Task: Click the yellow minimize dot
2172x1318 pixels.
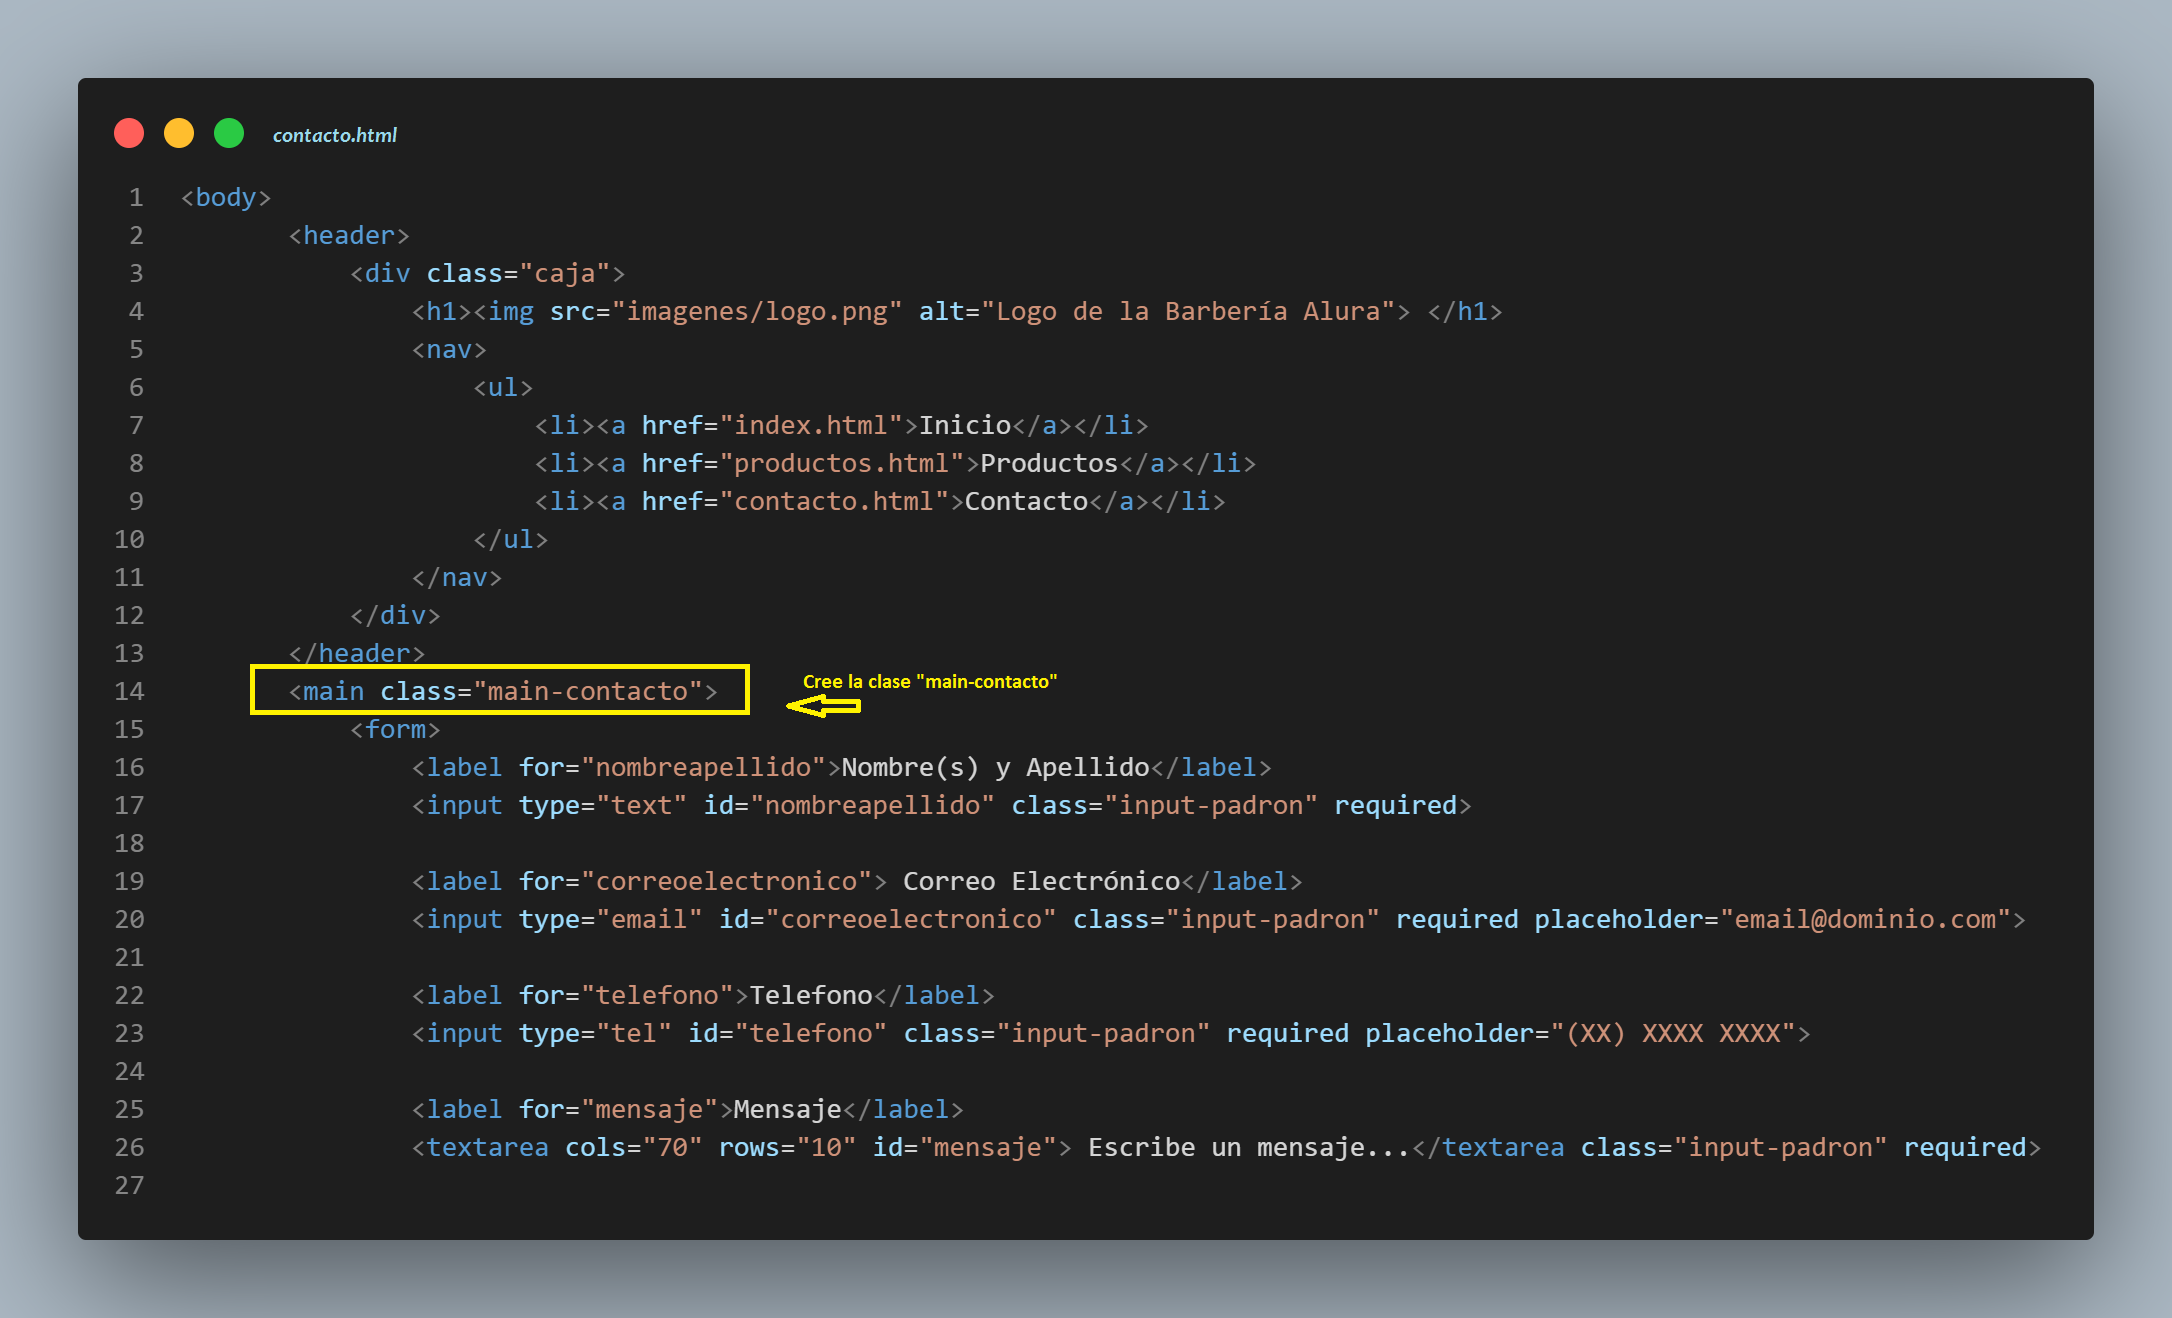Action: (x=179, y=133)
